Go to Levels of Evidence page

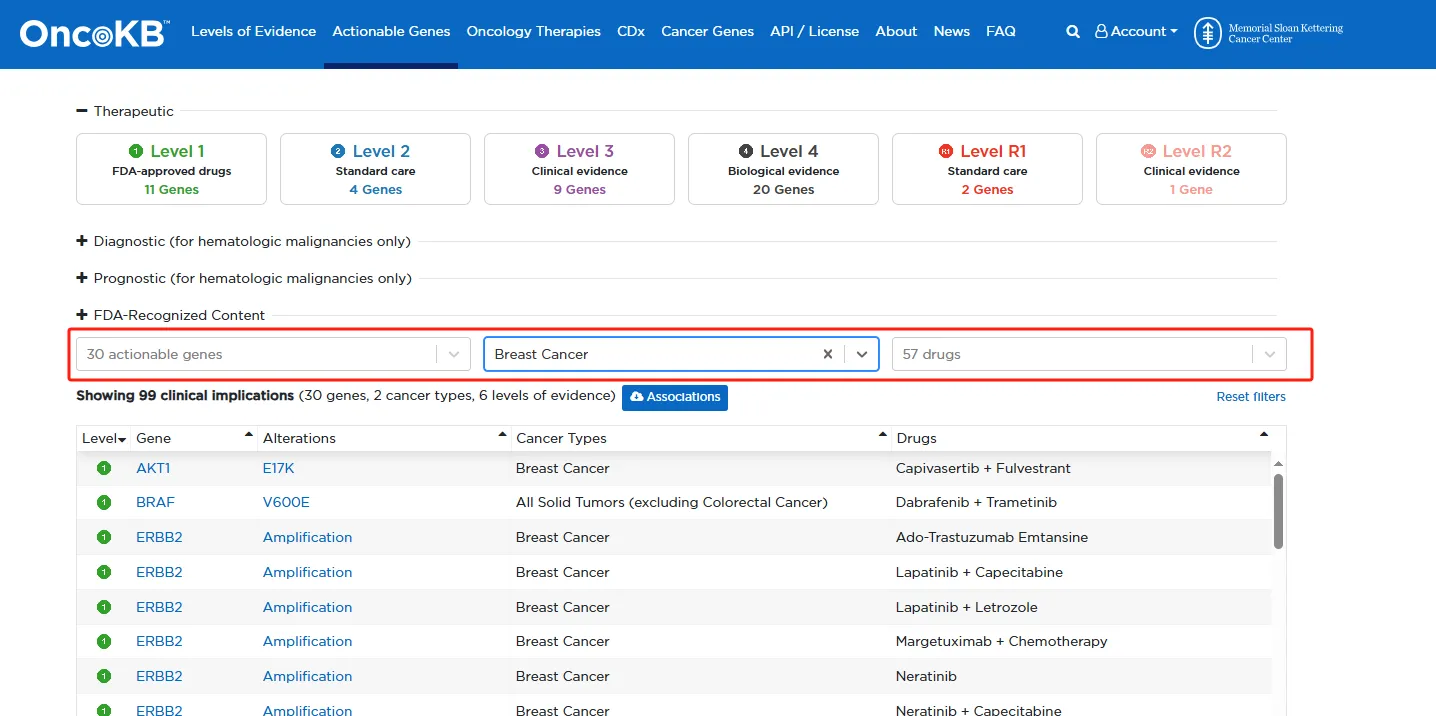point(253,32)
